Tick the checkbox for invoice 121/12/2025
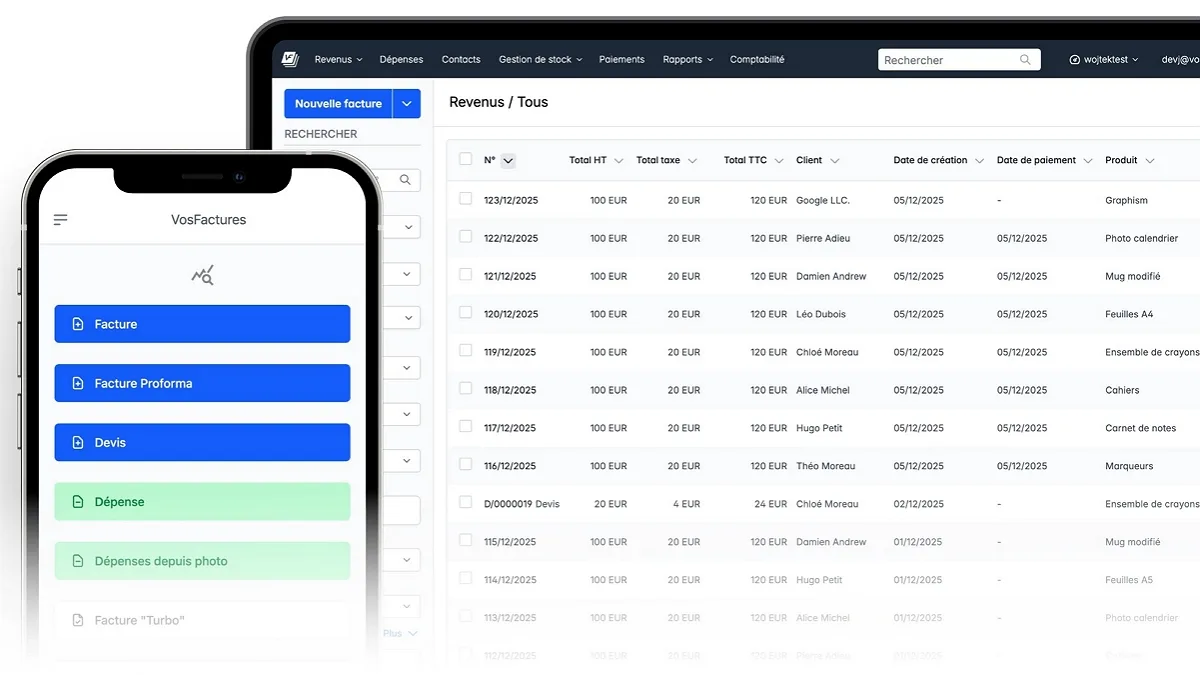 [x=465, y=275]
